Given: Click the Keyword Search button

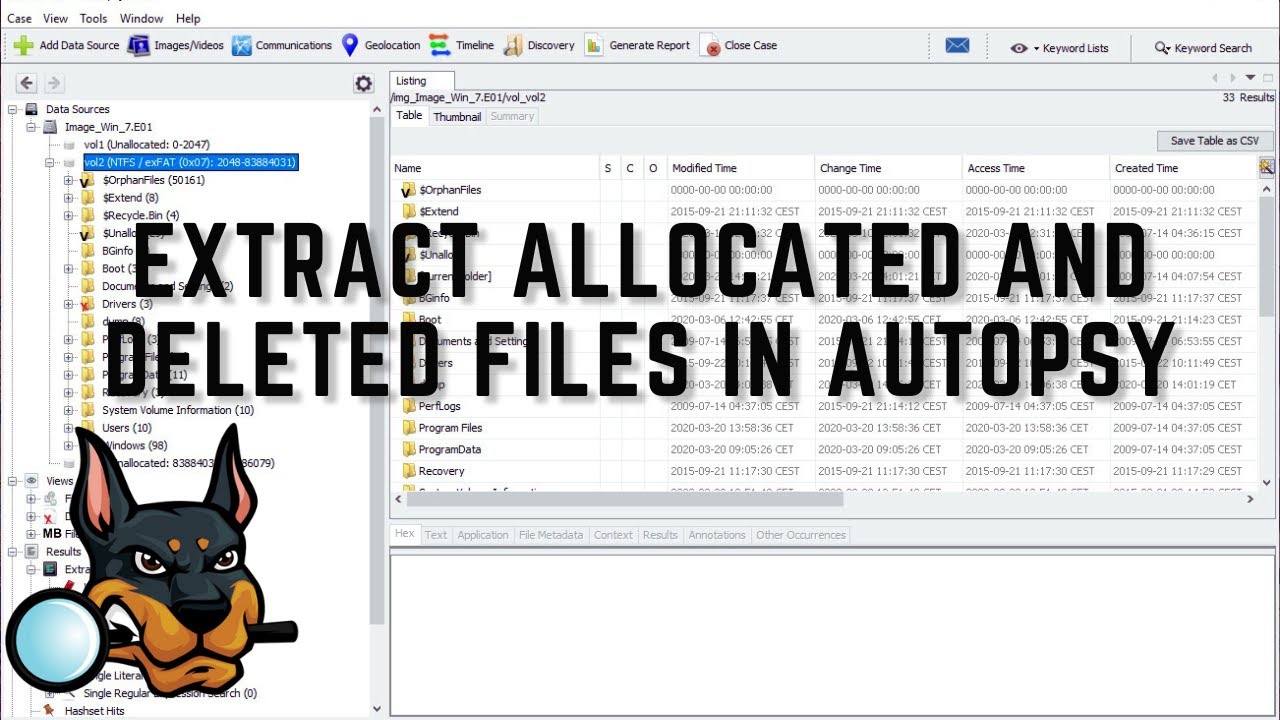Looking at the screenshot, I should [1203, 47].
